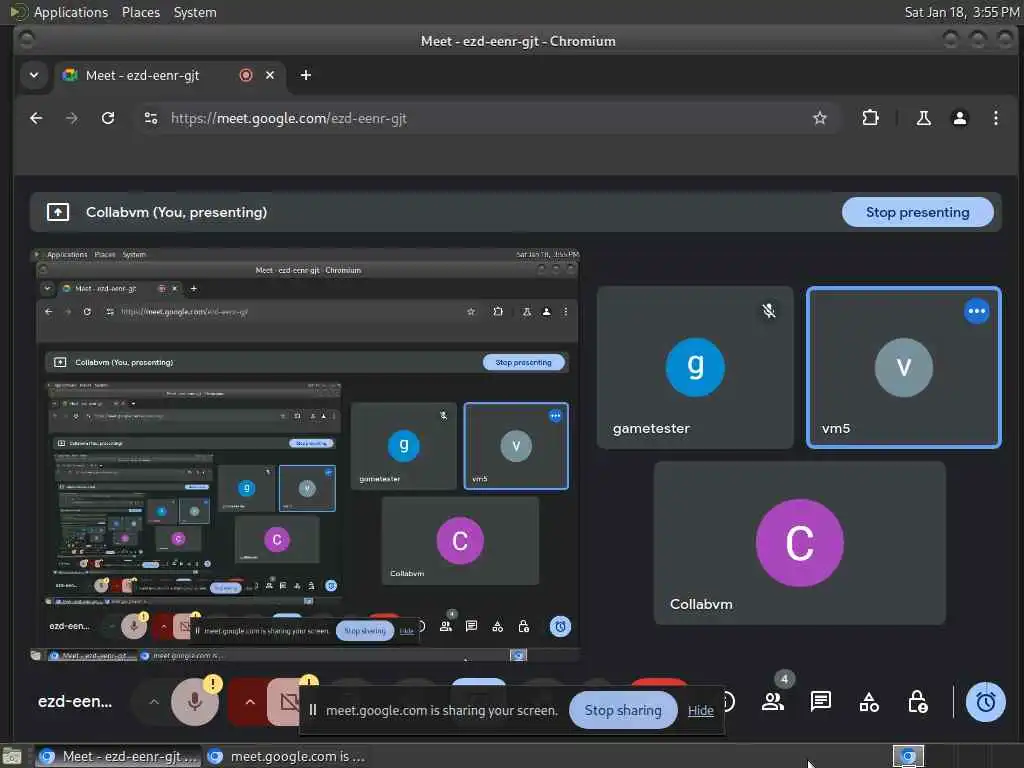Toggle the camera button in Meet
The image size is (1024, 768).
[x=287, y=703]
